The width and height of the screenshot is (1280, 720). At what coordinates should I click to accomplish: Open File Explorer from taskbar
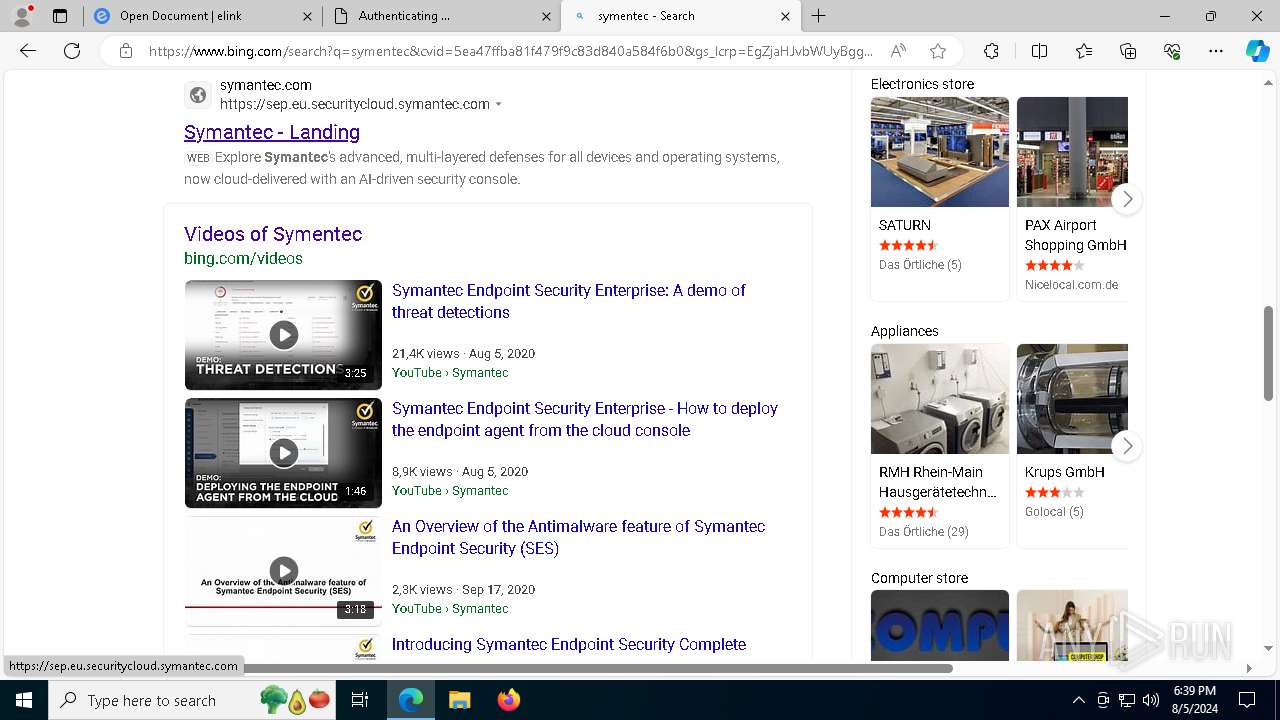point(459,700)
